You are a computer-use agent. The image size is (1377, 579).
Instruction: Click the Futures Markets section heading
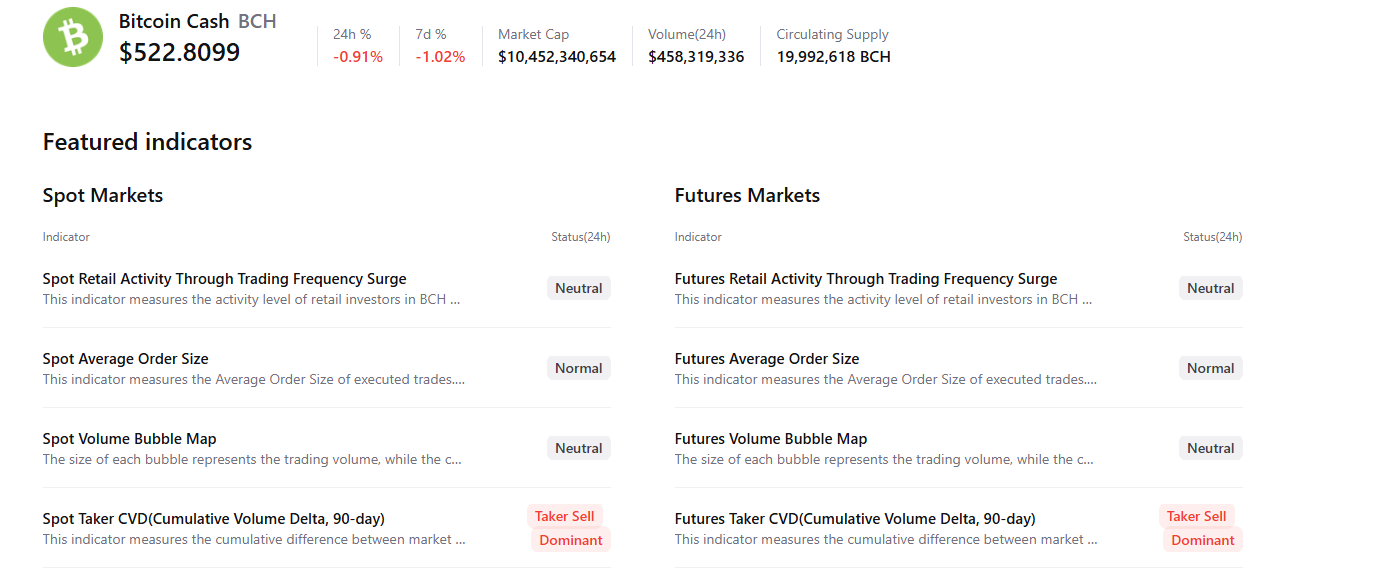[x=747, y=195]
